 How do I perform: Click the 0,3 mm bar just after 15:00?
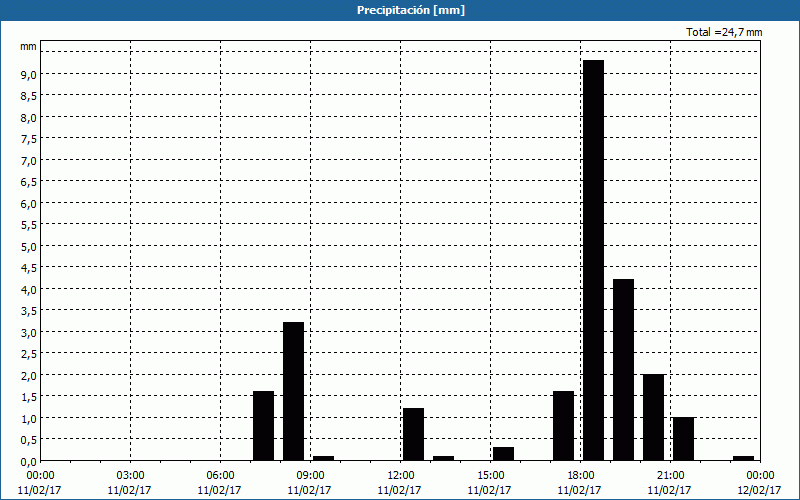click(504, 454)
